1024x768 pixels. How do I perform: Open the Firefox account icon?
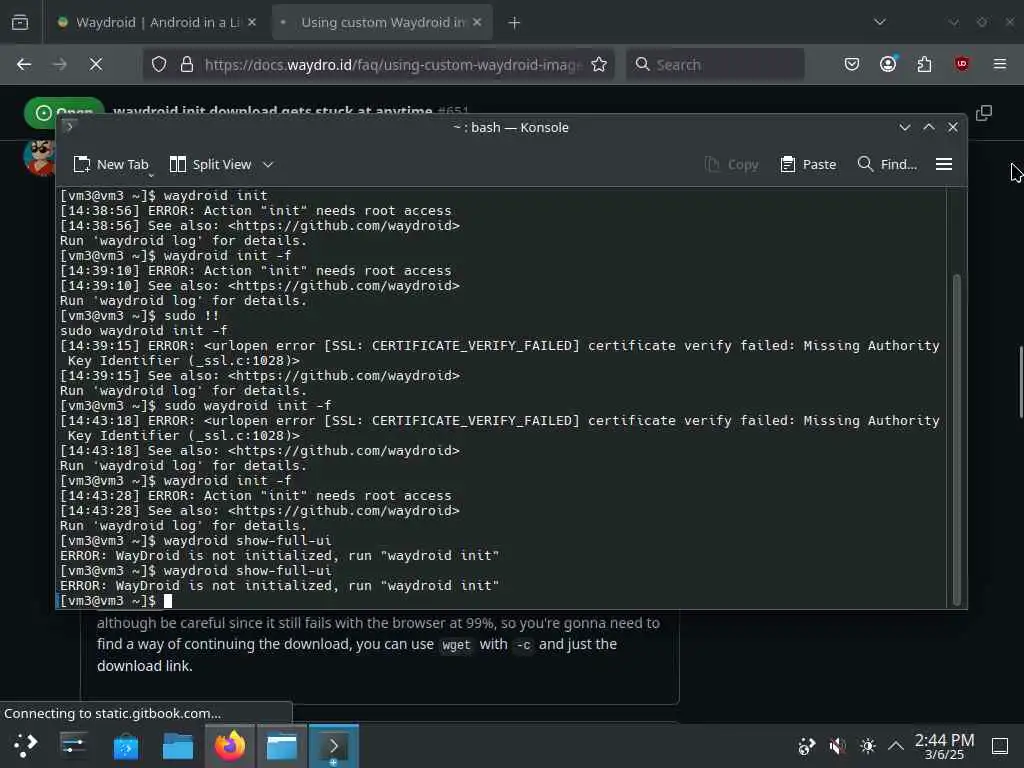pos(888,64)
